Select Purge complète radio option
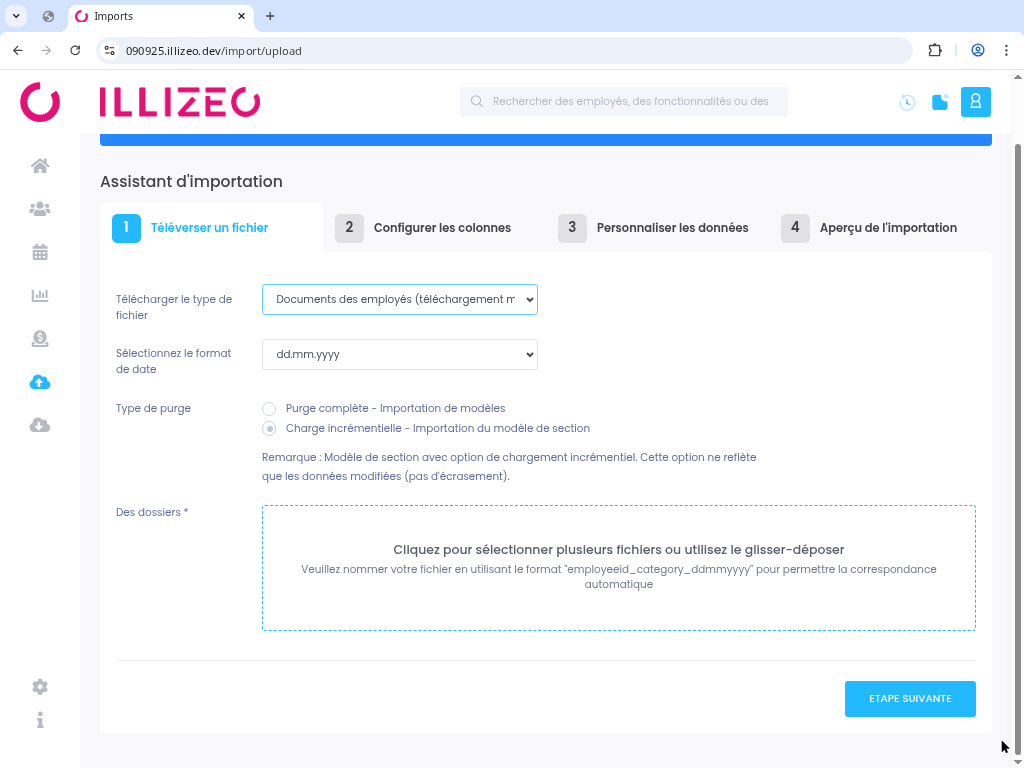This screenshot has height=768, width=1024. [269, 409]
